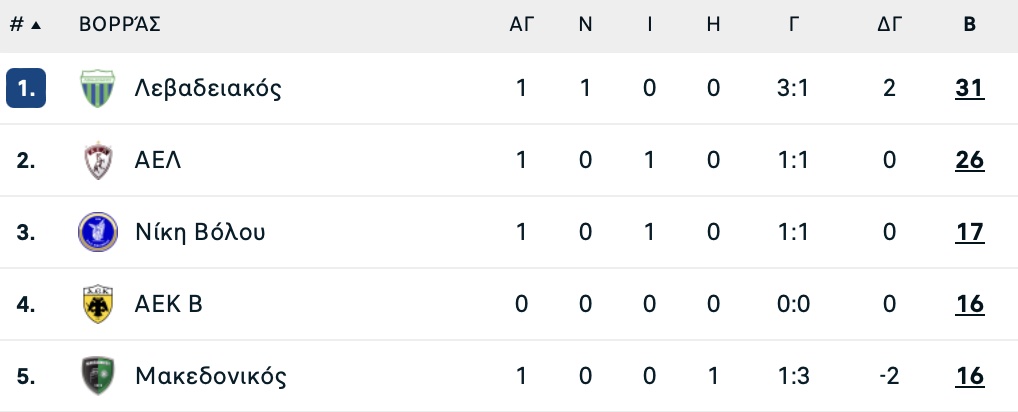Click ΑΕΛ's 26 points value

coord(969,160)
